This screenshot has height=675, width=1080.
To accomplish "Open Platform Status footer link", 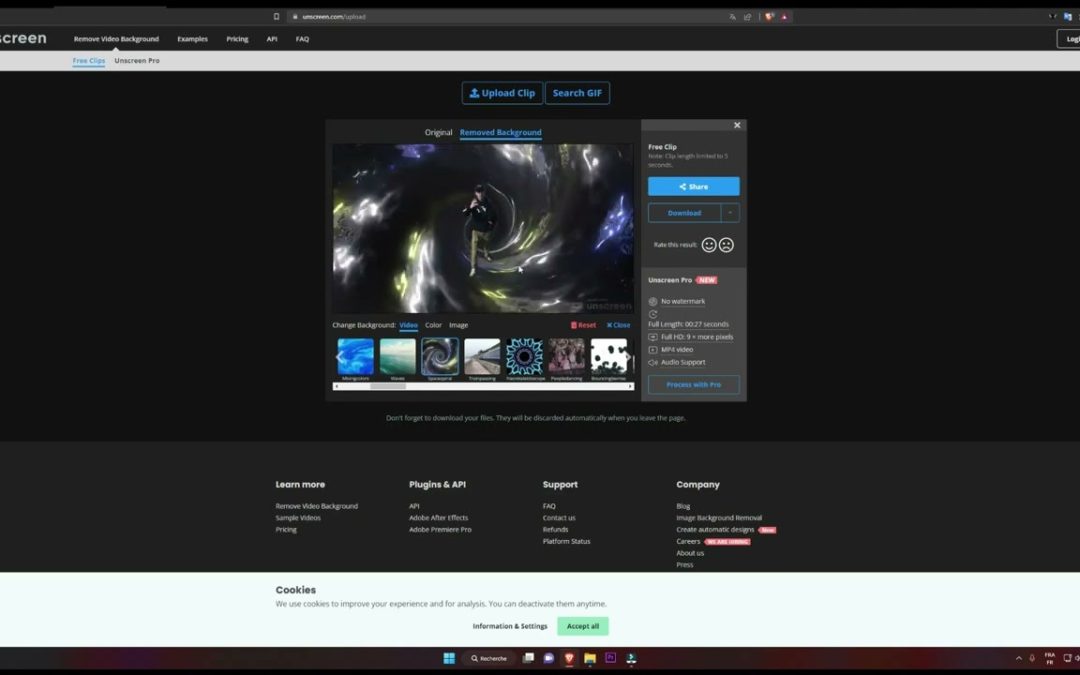I will tap(566, 541).
